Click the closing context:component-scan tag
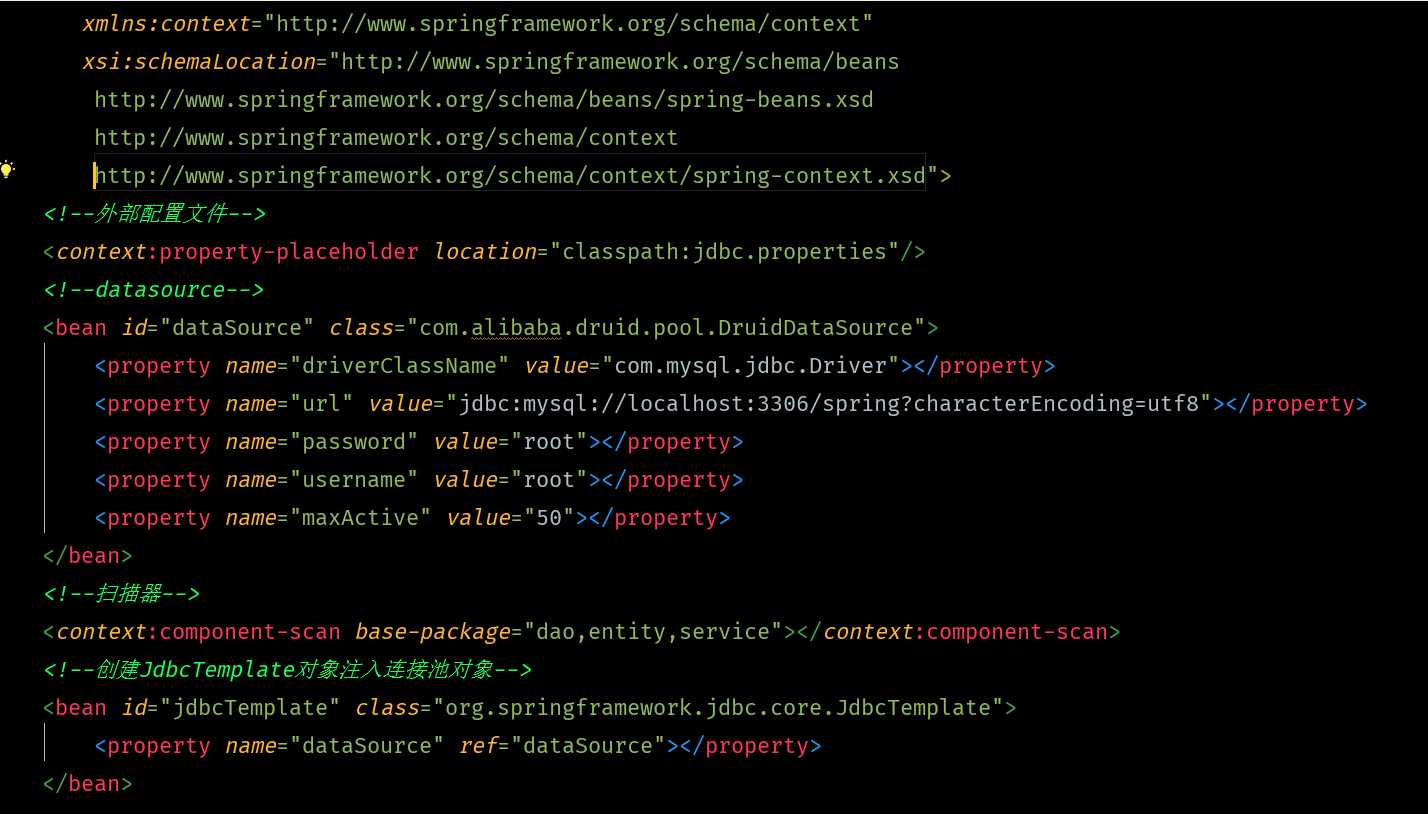The image size is (1428, 814). tap(958, 631)
